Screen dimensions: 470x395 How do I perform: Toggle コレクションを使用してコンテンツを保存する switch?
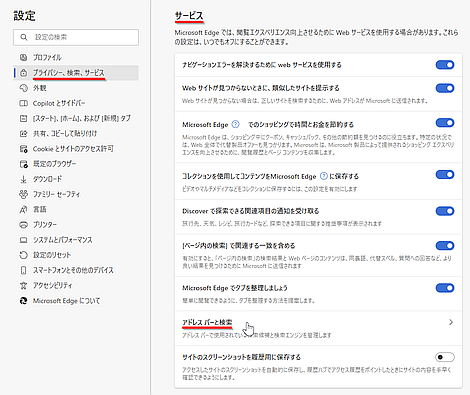pos(445,174)
